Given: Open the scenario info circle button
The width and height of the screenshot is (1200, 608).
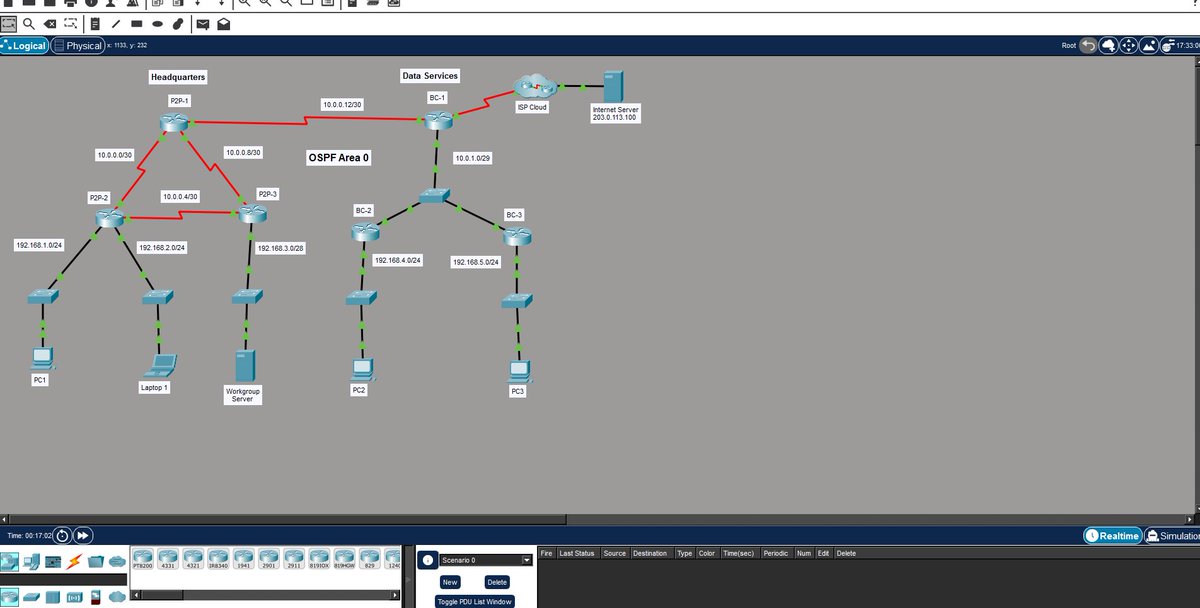Looking at the screenshot, I should pyautogui.click(x=427, y=560).
